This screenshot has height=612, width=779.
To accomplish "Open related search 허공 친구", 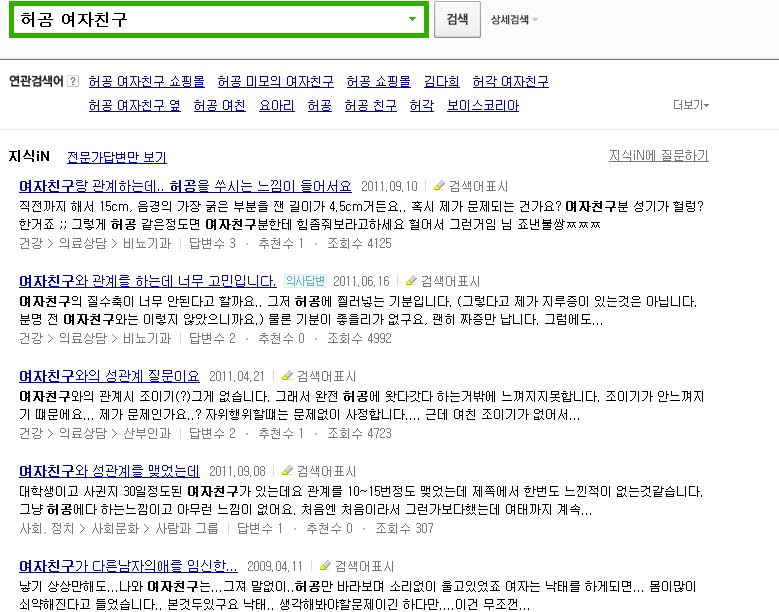I will (371, 105).
